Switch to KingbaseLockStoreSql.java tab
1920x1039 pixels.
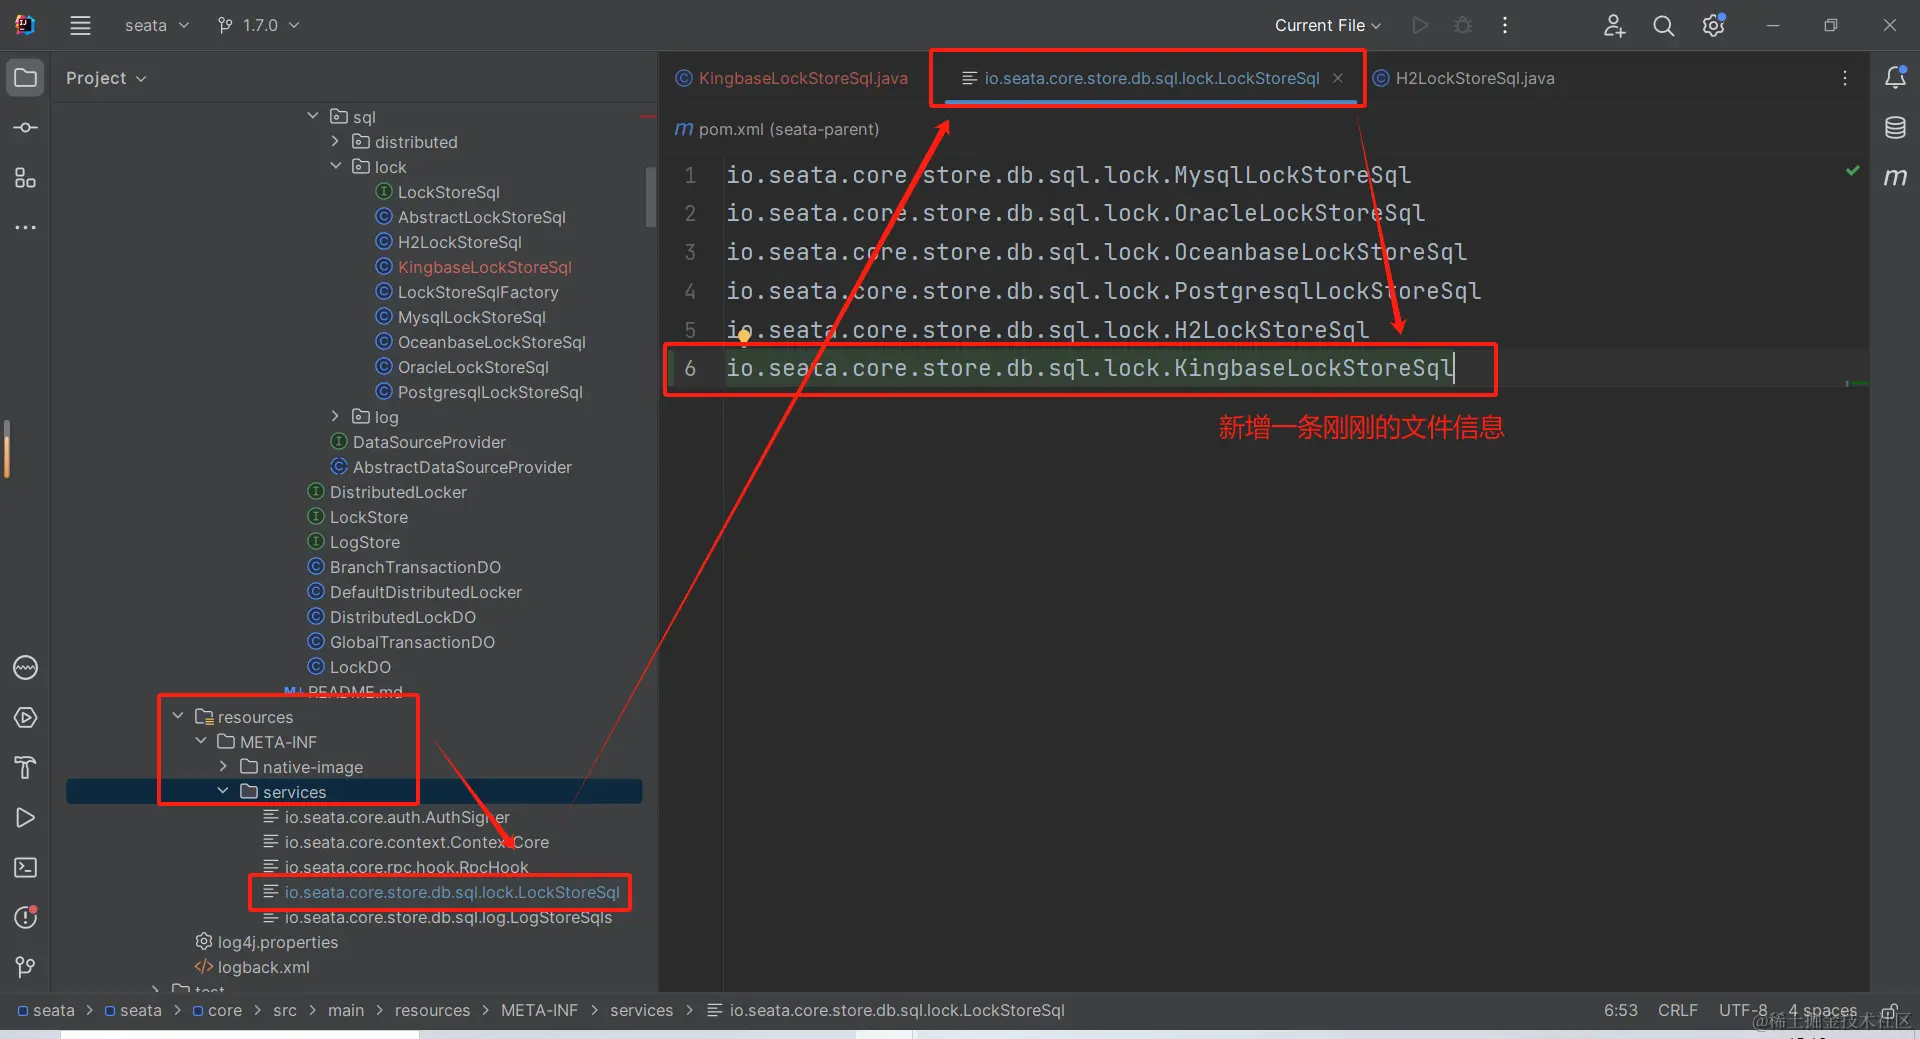pyautogui.click(x=792, y=78)
